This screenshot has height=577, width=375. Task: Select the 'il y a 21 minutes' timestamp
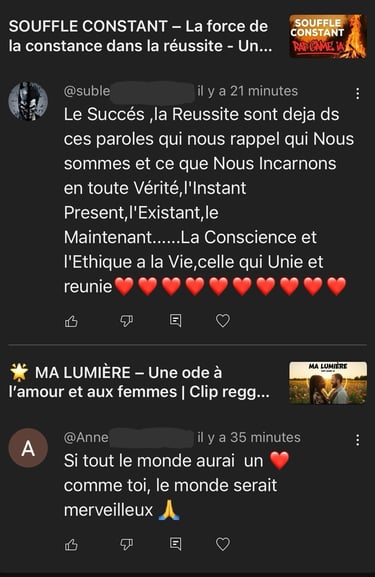(247, 91)
